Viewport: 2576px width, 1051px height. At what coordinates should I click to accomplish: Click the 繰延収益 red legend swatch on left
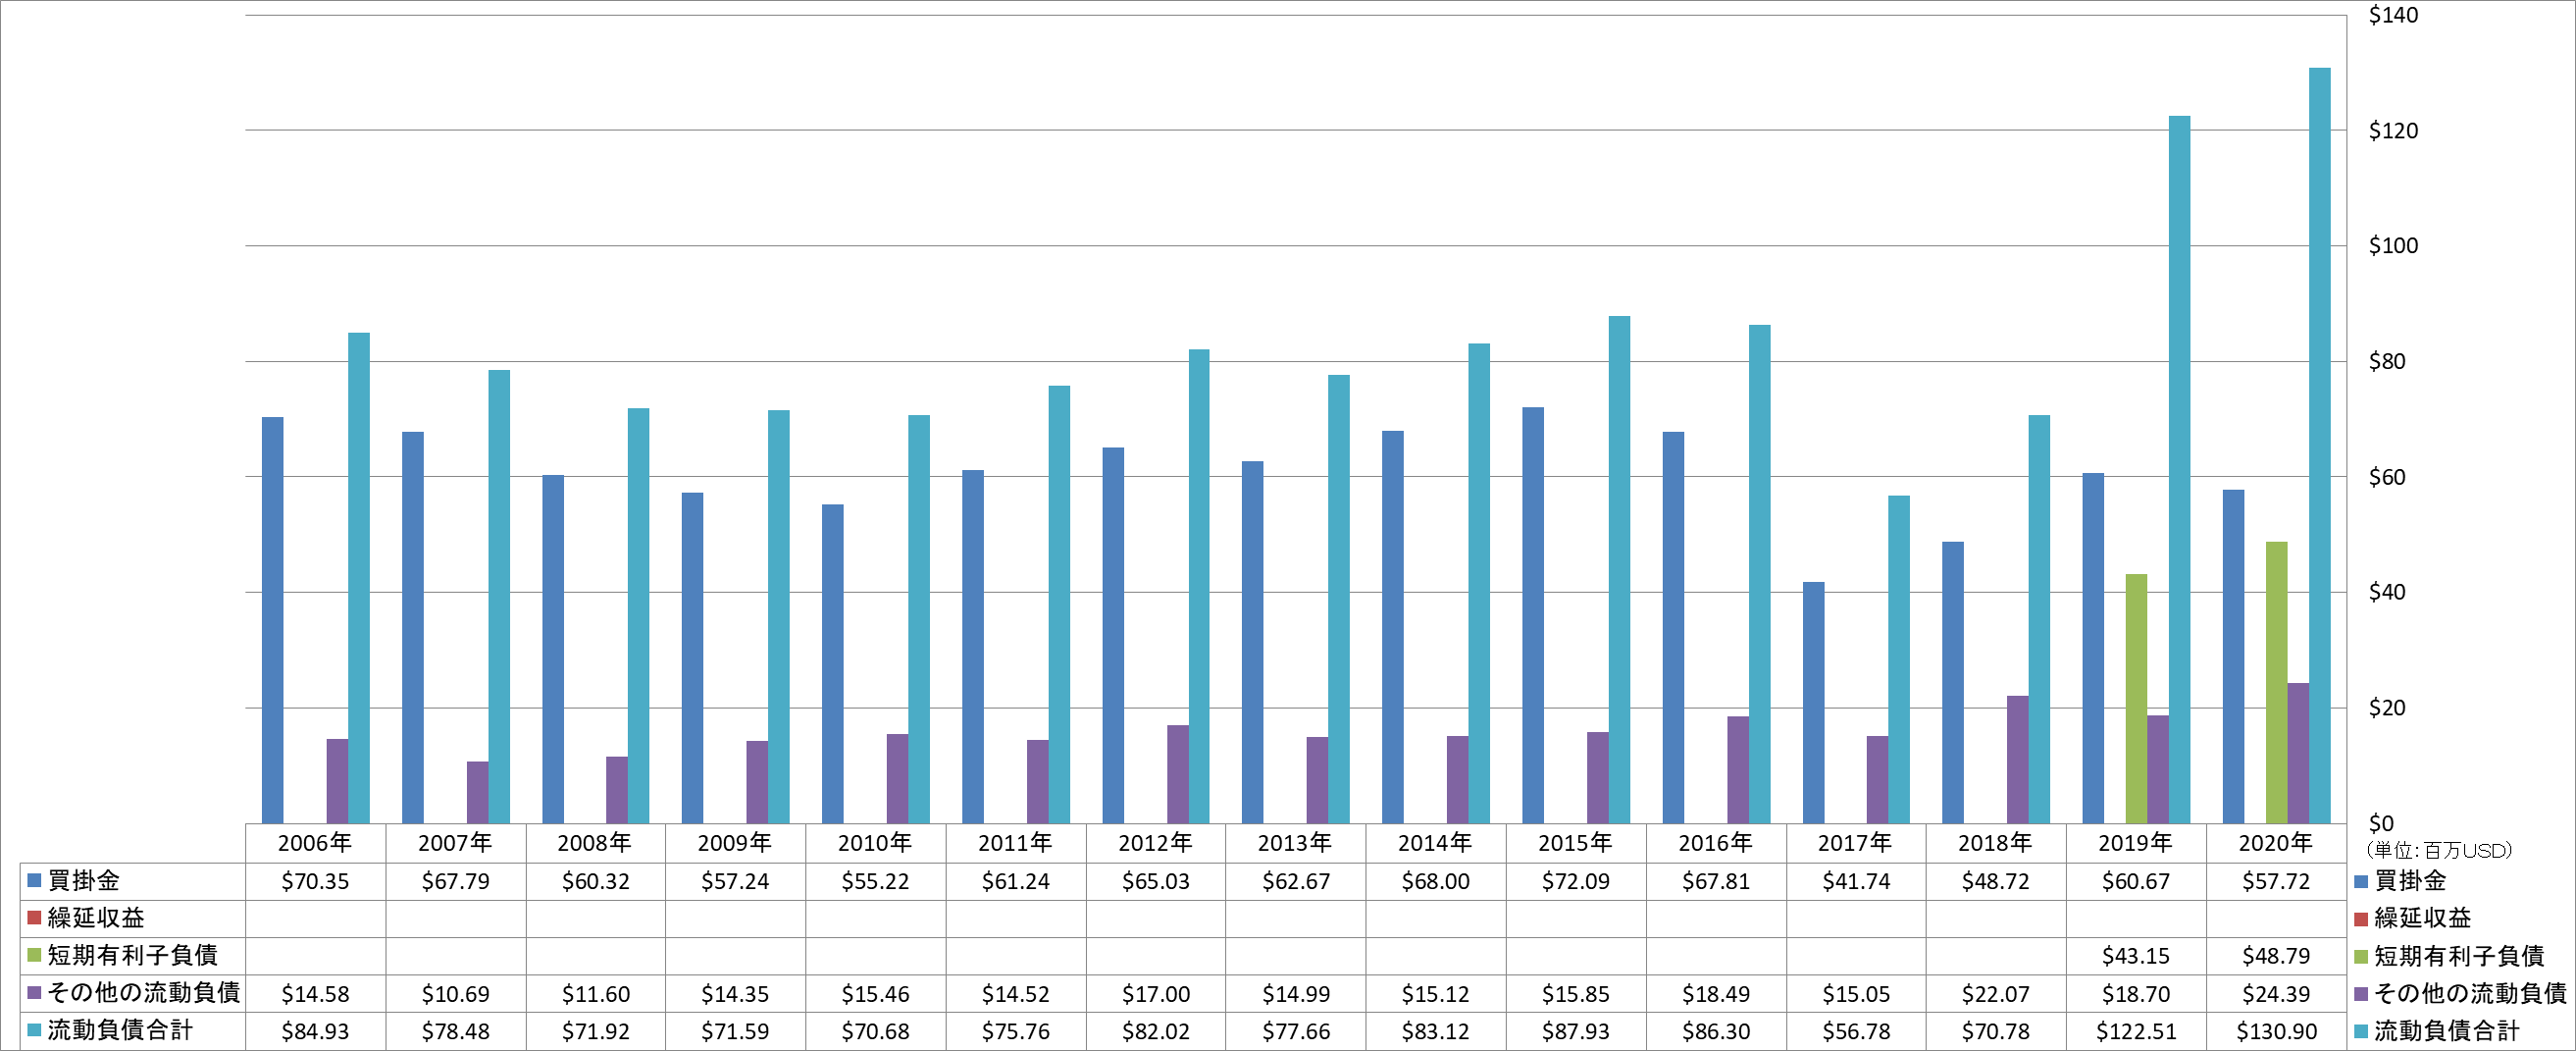click(x=34, y=918)
